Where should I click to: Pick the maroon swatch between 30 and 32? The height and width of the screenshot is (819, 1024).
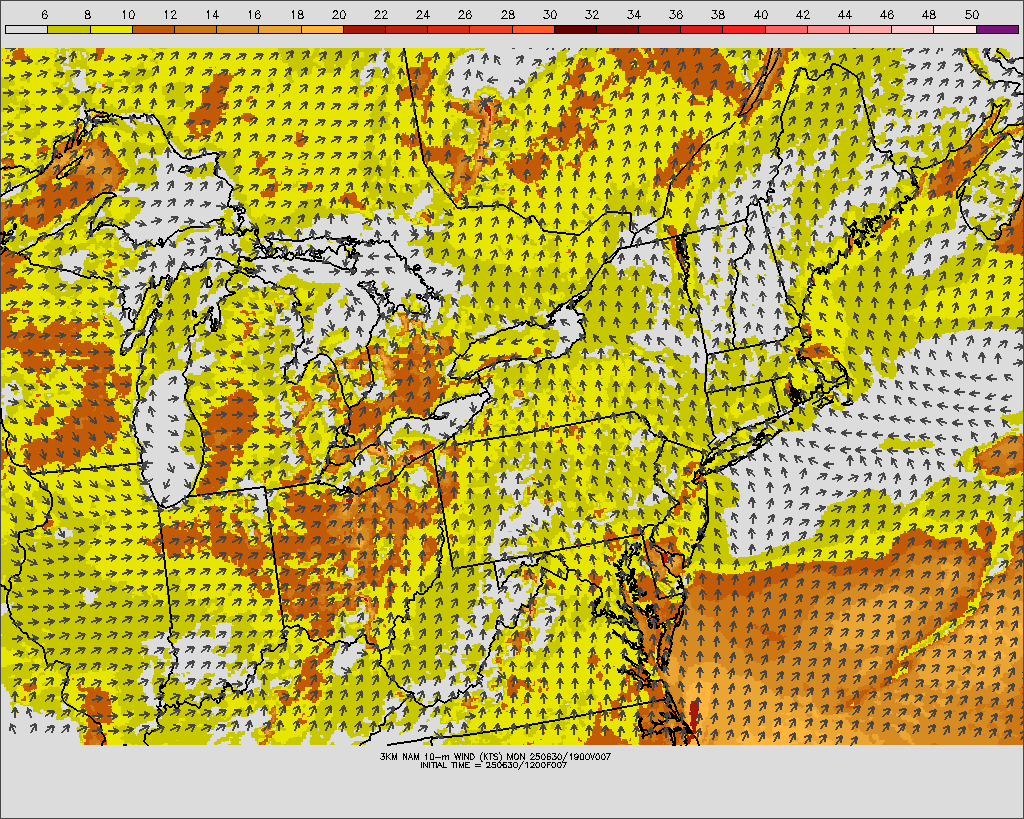tap(575, 29)
